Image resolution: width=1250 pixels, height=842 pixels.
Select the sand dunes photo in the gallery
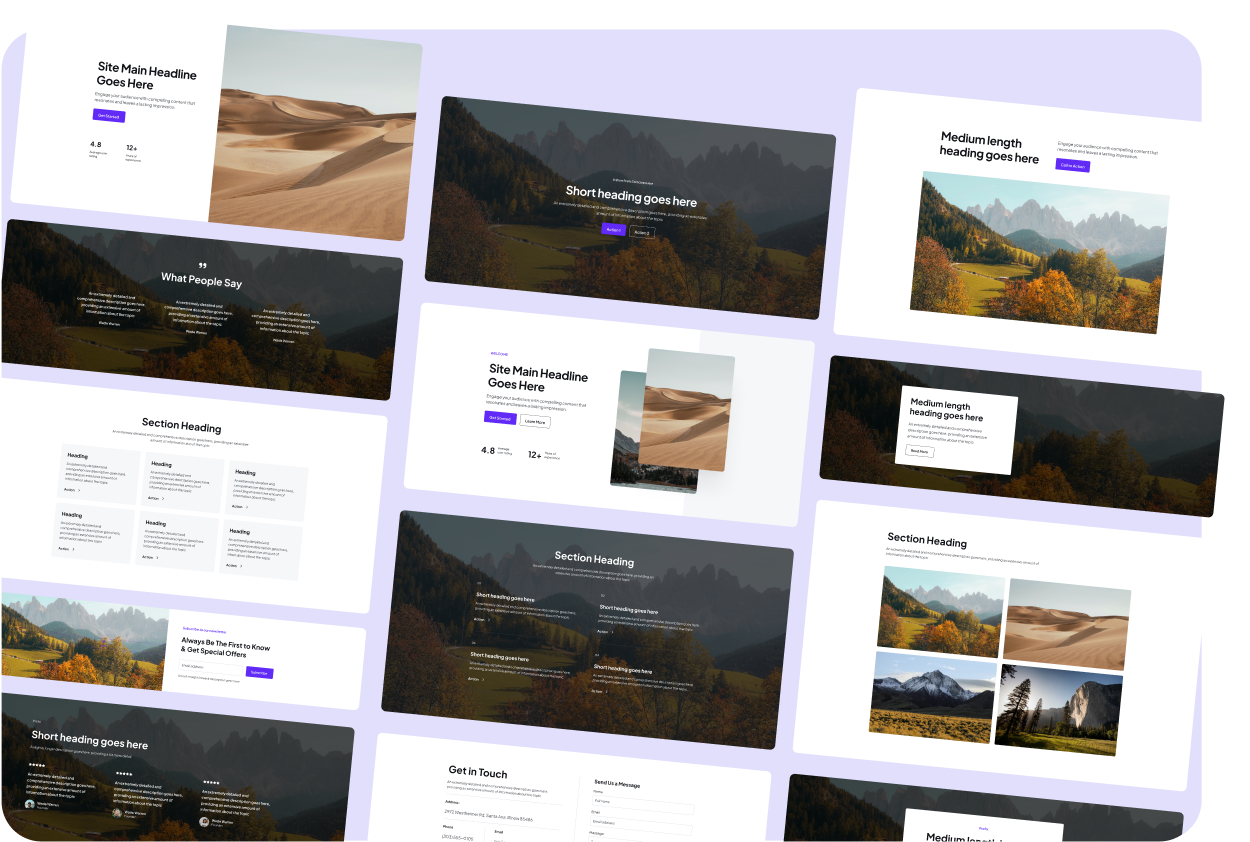(1066, 624)
